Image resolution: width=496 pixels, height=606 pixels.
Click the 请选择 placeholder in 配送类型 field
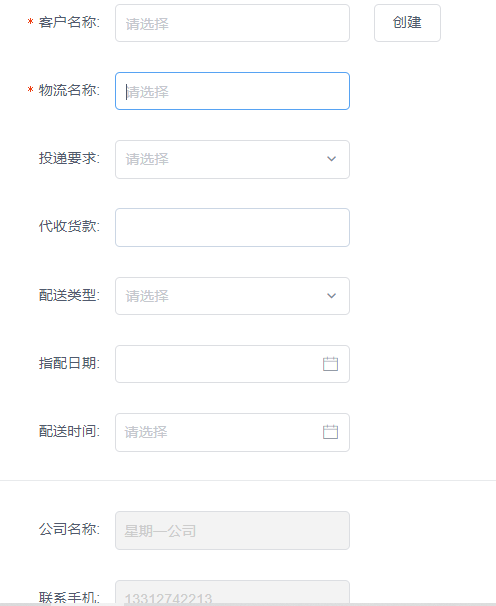[147, 296]
